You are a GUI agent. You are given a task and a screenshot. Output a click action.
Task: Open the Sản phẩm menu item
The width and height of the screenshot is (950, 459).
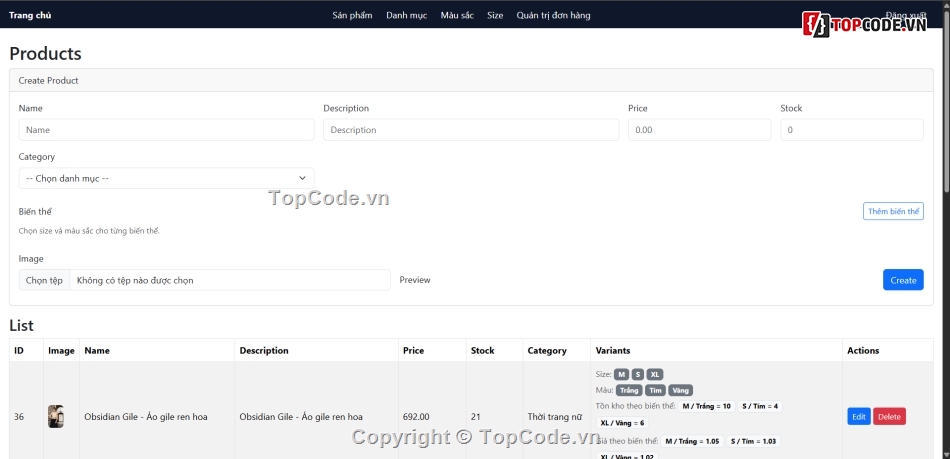352,15
